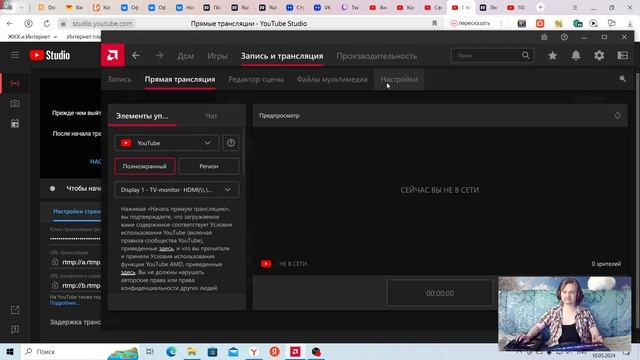
Task: Click the refresh icon in the Preview header
Action: 617,116
